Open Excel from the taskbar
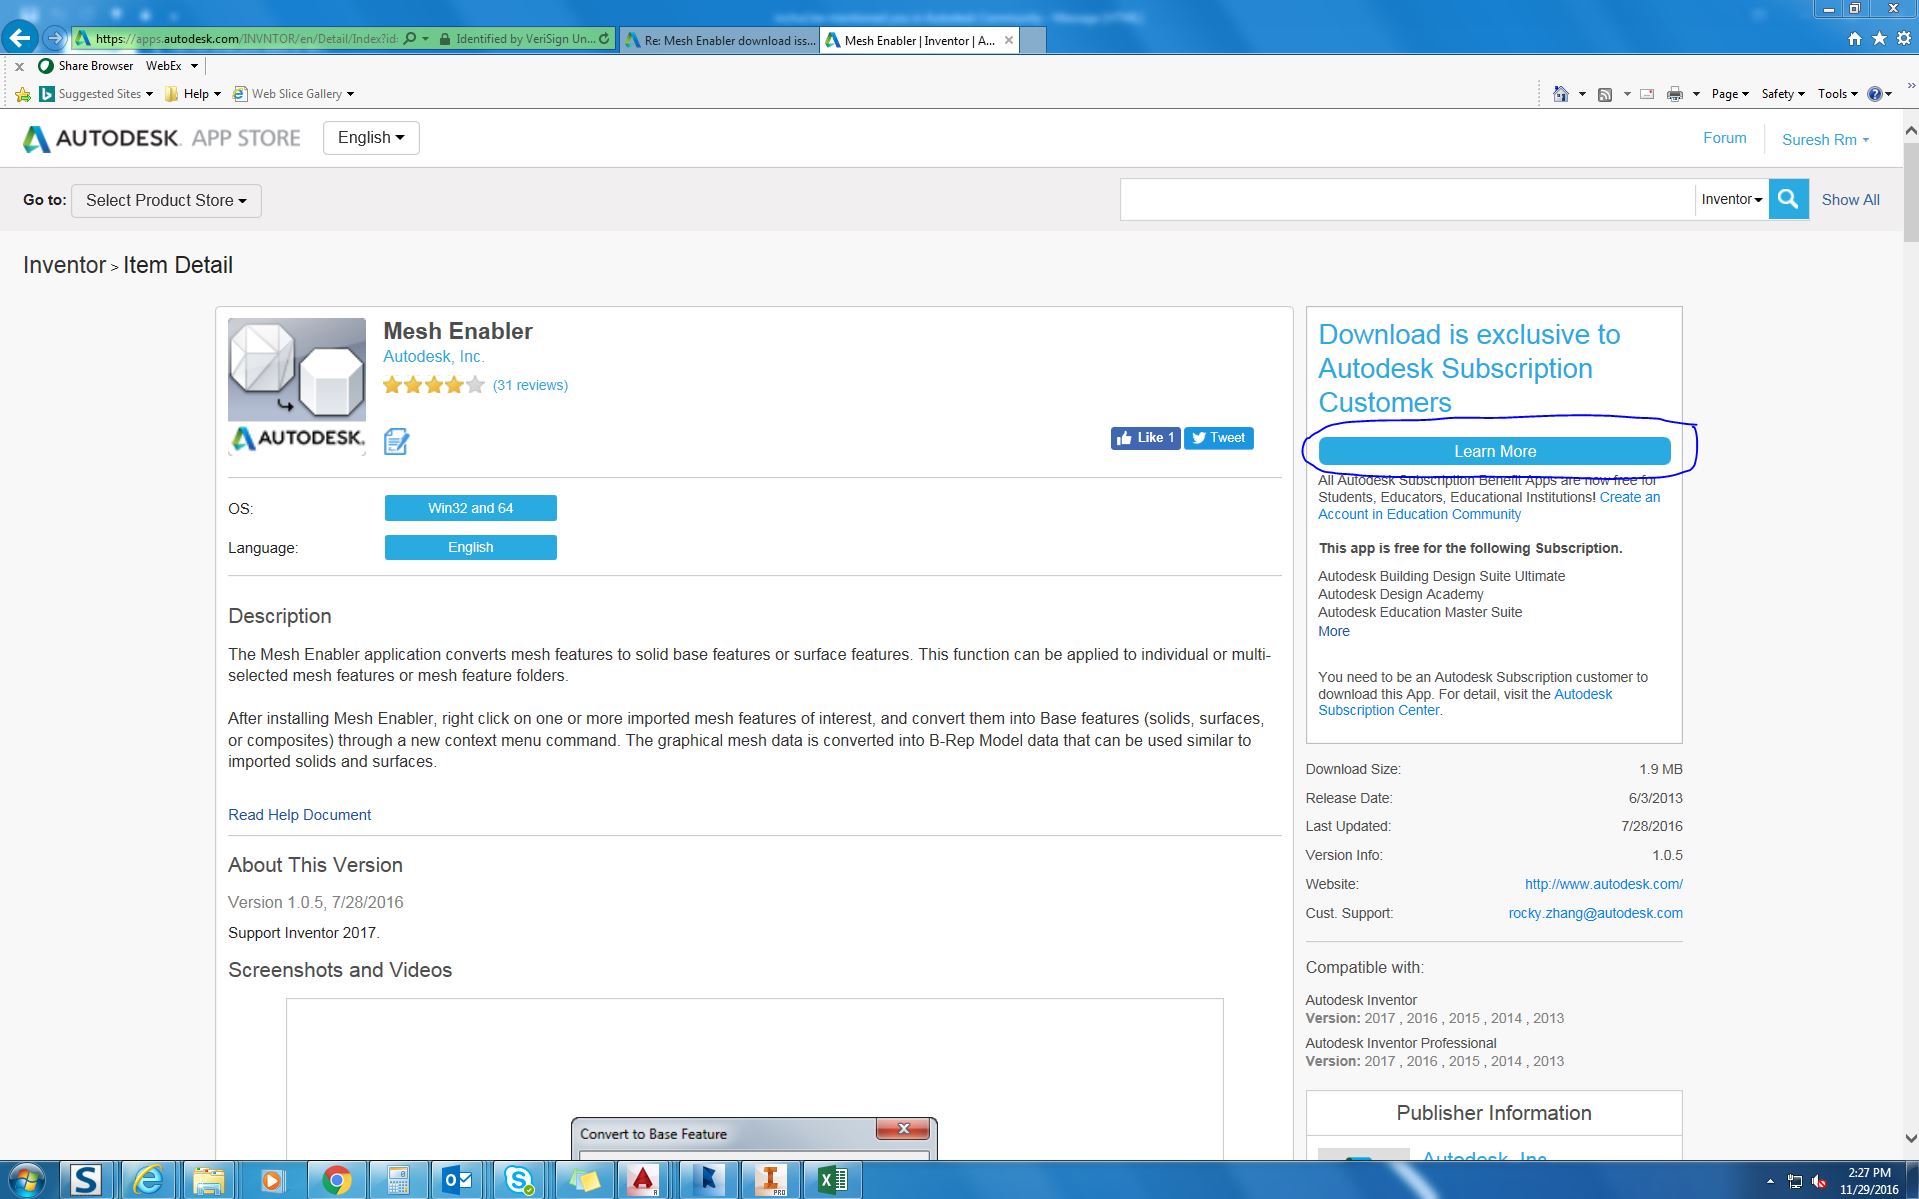The width and height of the screenshot is (1919, 1199). (x=832, y=1180)
